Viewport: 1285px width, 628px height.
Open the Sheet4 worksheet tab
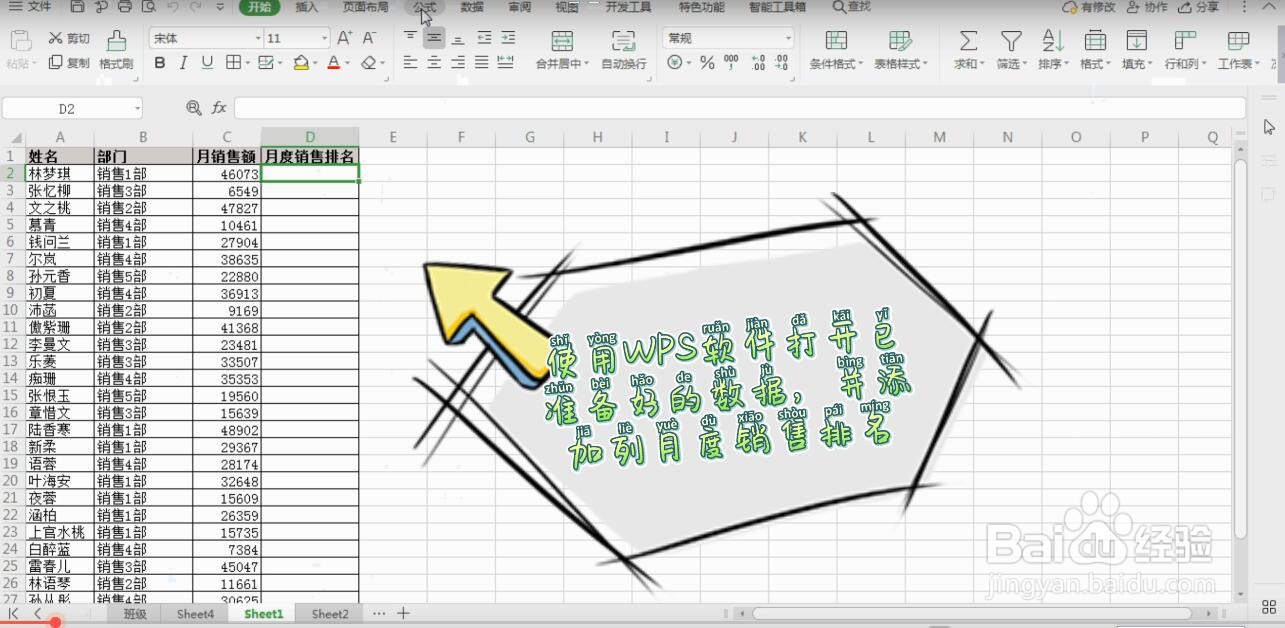tap(196, 614)
